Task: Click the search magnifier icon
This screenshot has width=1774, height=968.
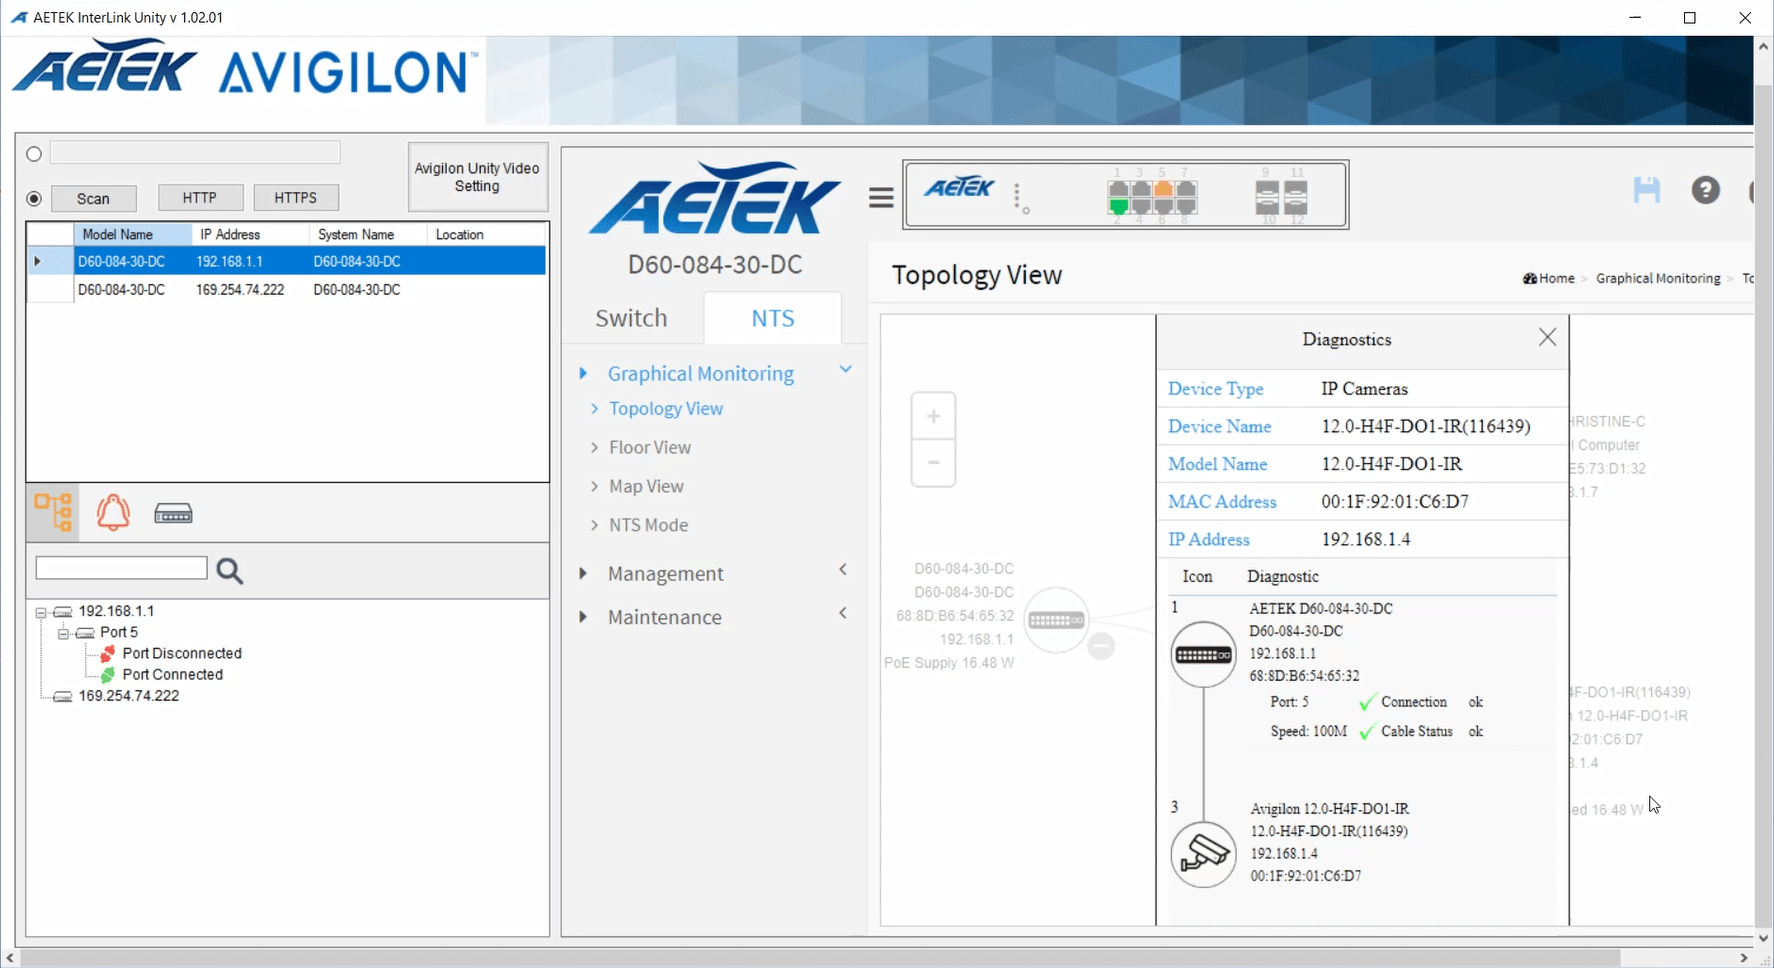Action: coord(230,571)
